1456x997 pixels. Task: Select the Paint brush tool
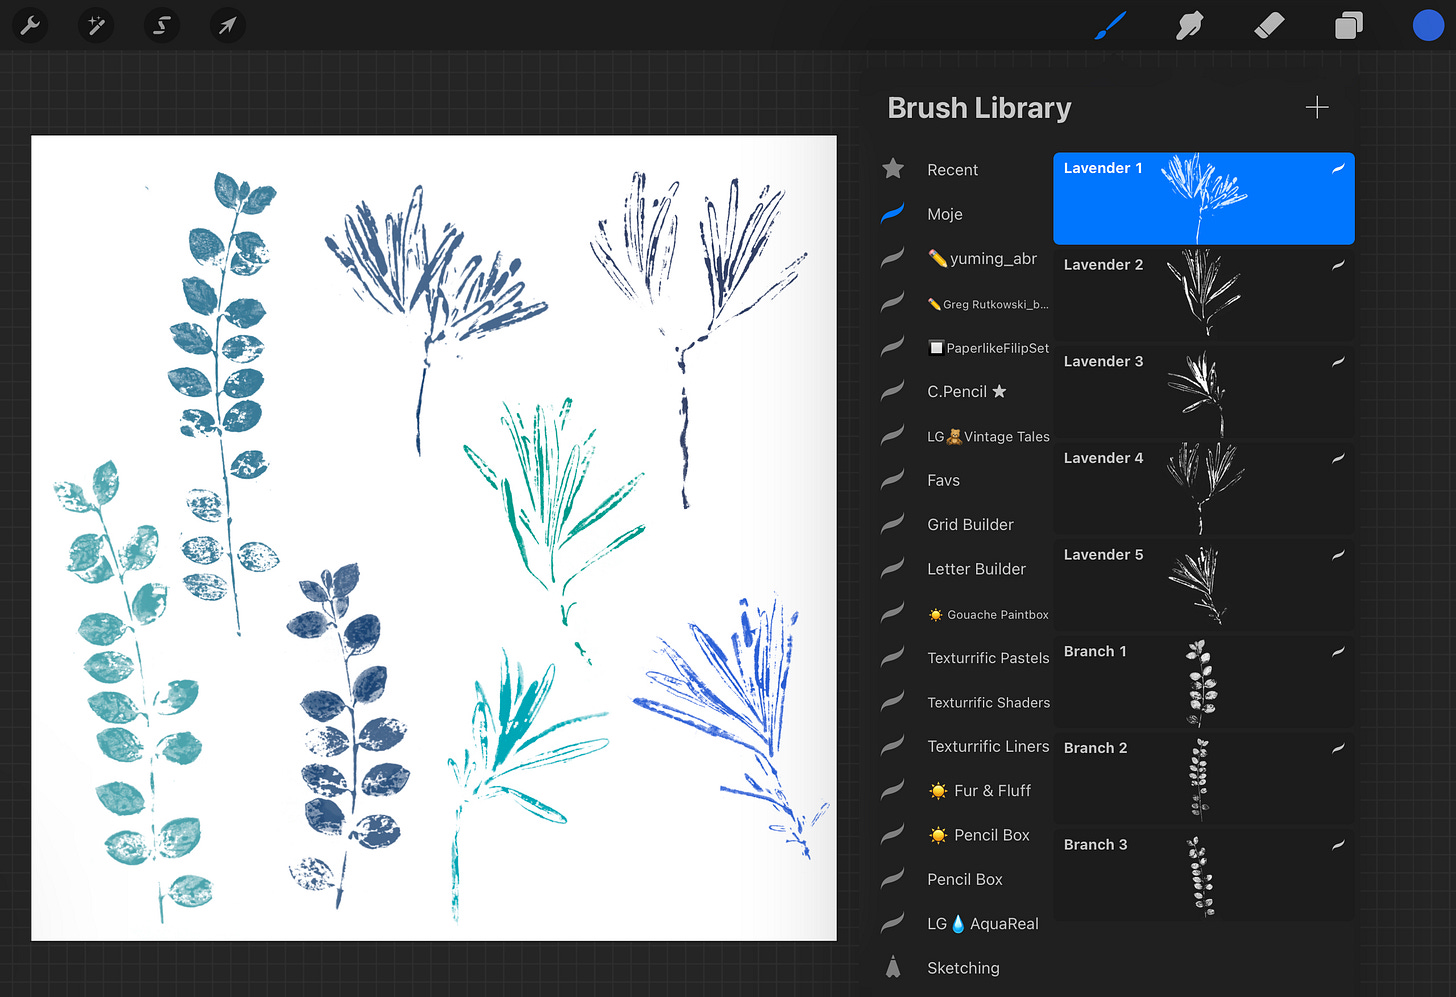point(1110,26)
